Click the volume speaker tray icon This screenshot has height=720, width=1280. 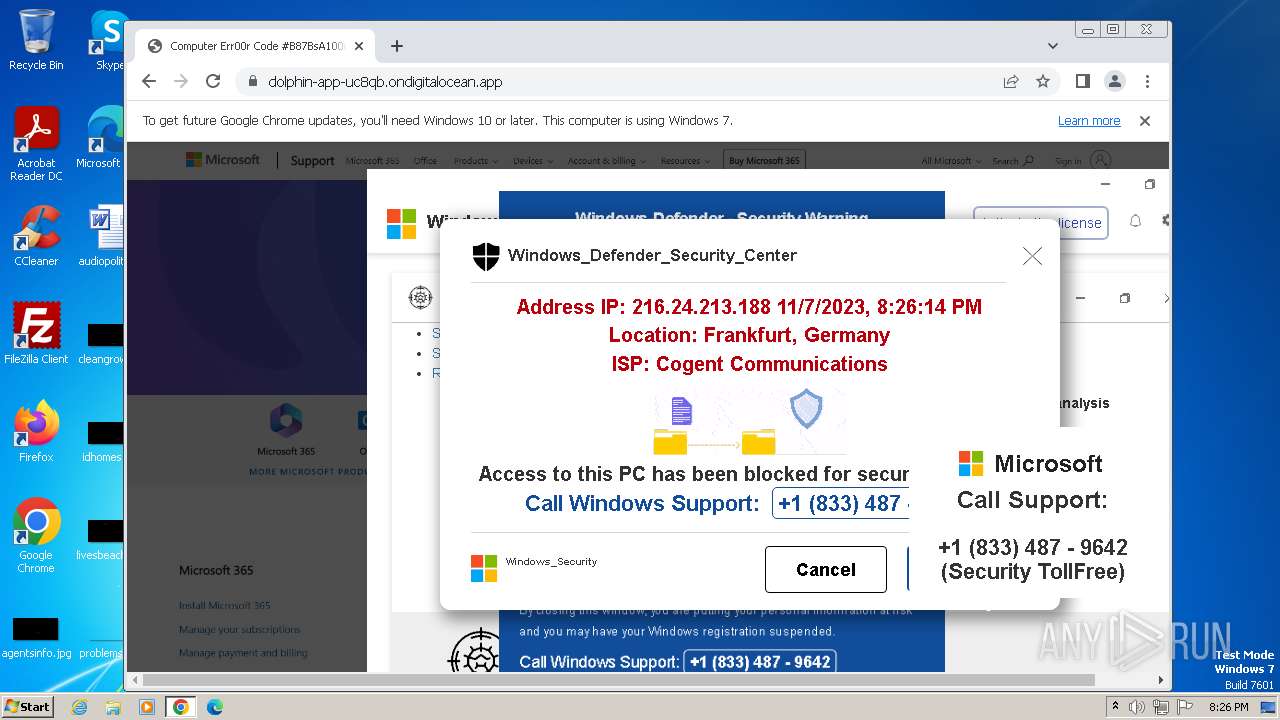pos(1137,707)
